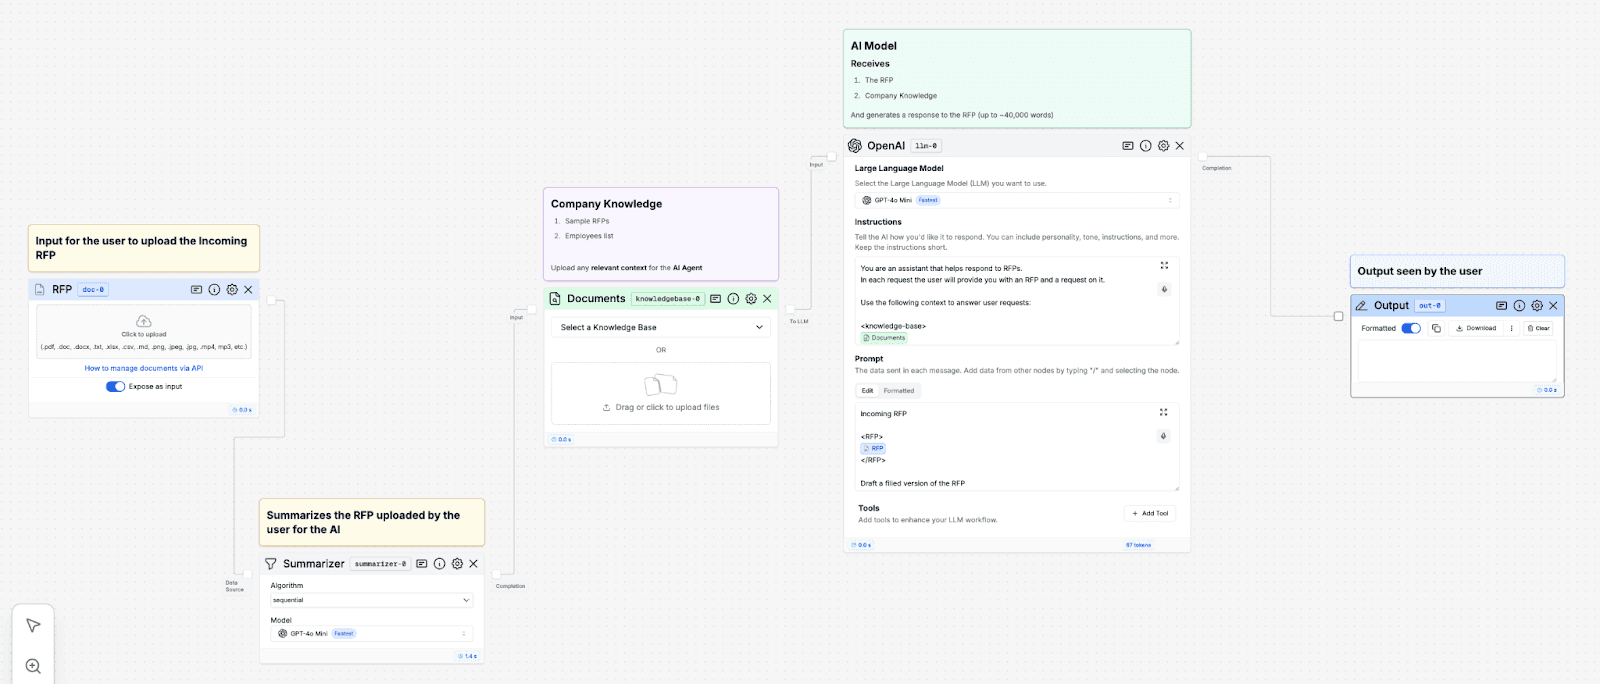Switch Prompt to Edit tab
1600x684 pixels.
pyautogui.click(x=867, y=391)
